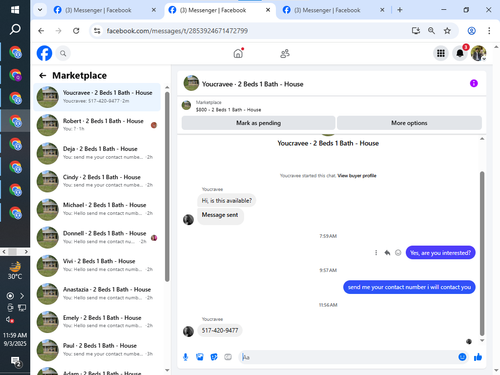
Task: Open Vivi's conversation
Action: click(97, 265)
